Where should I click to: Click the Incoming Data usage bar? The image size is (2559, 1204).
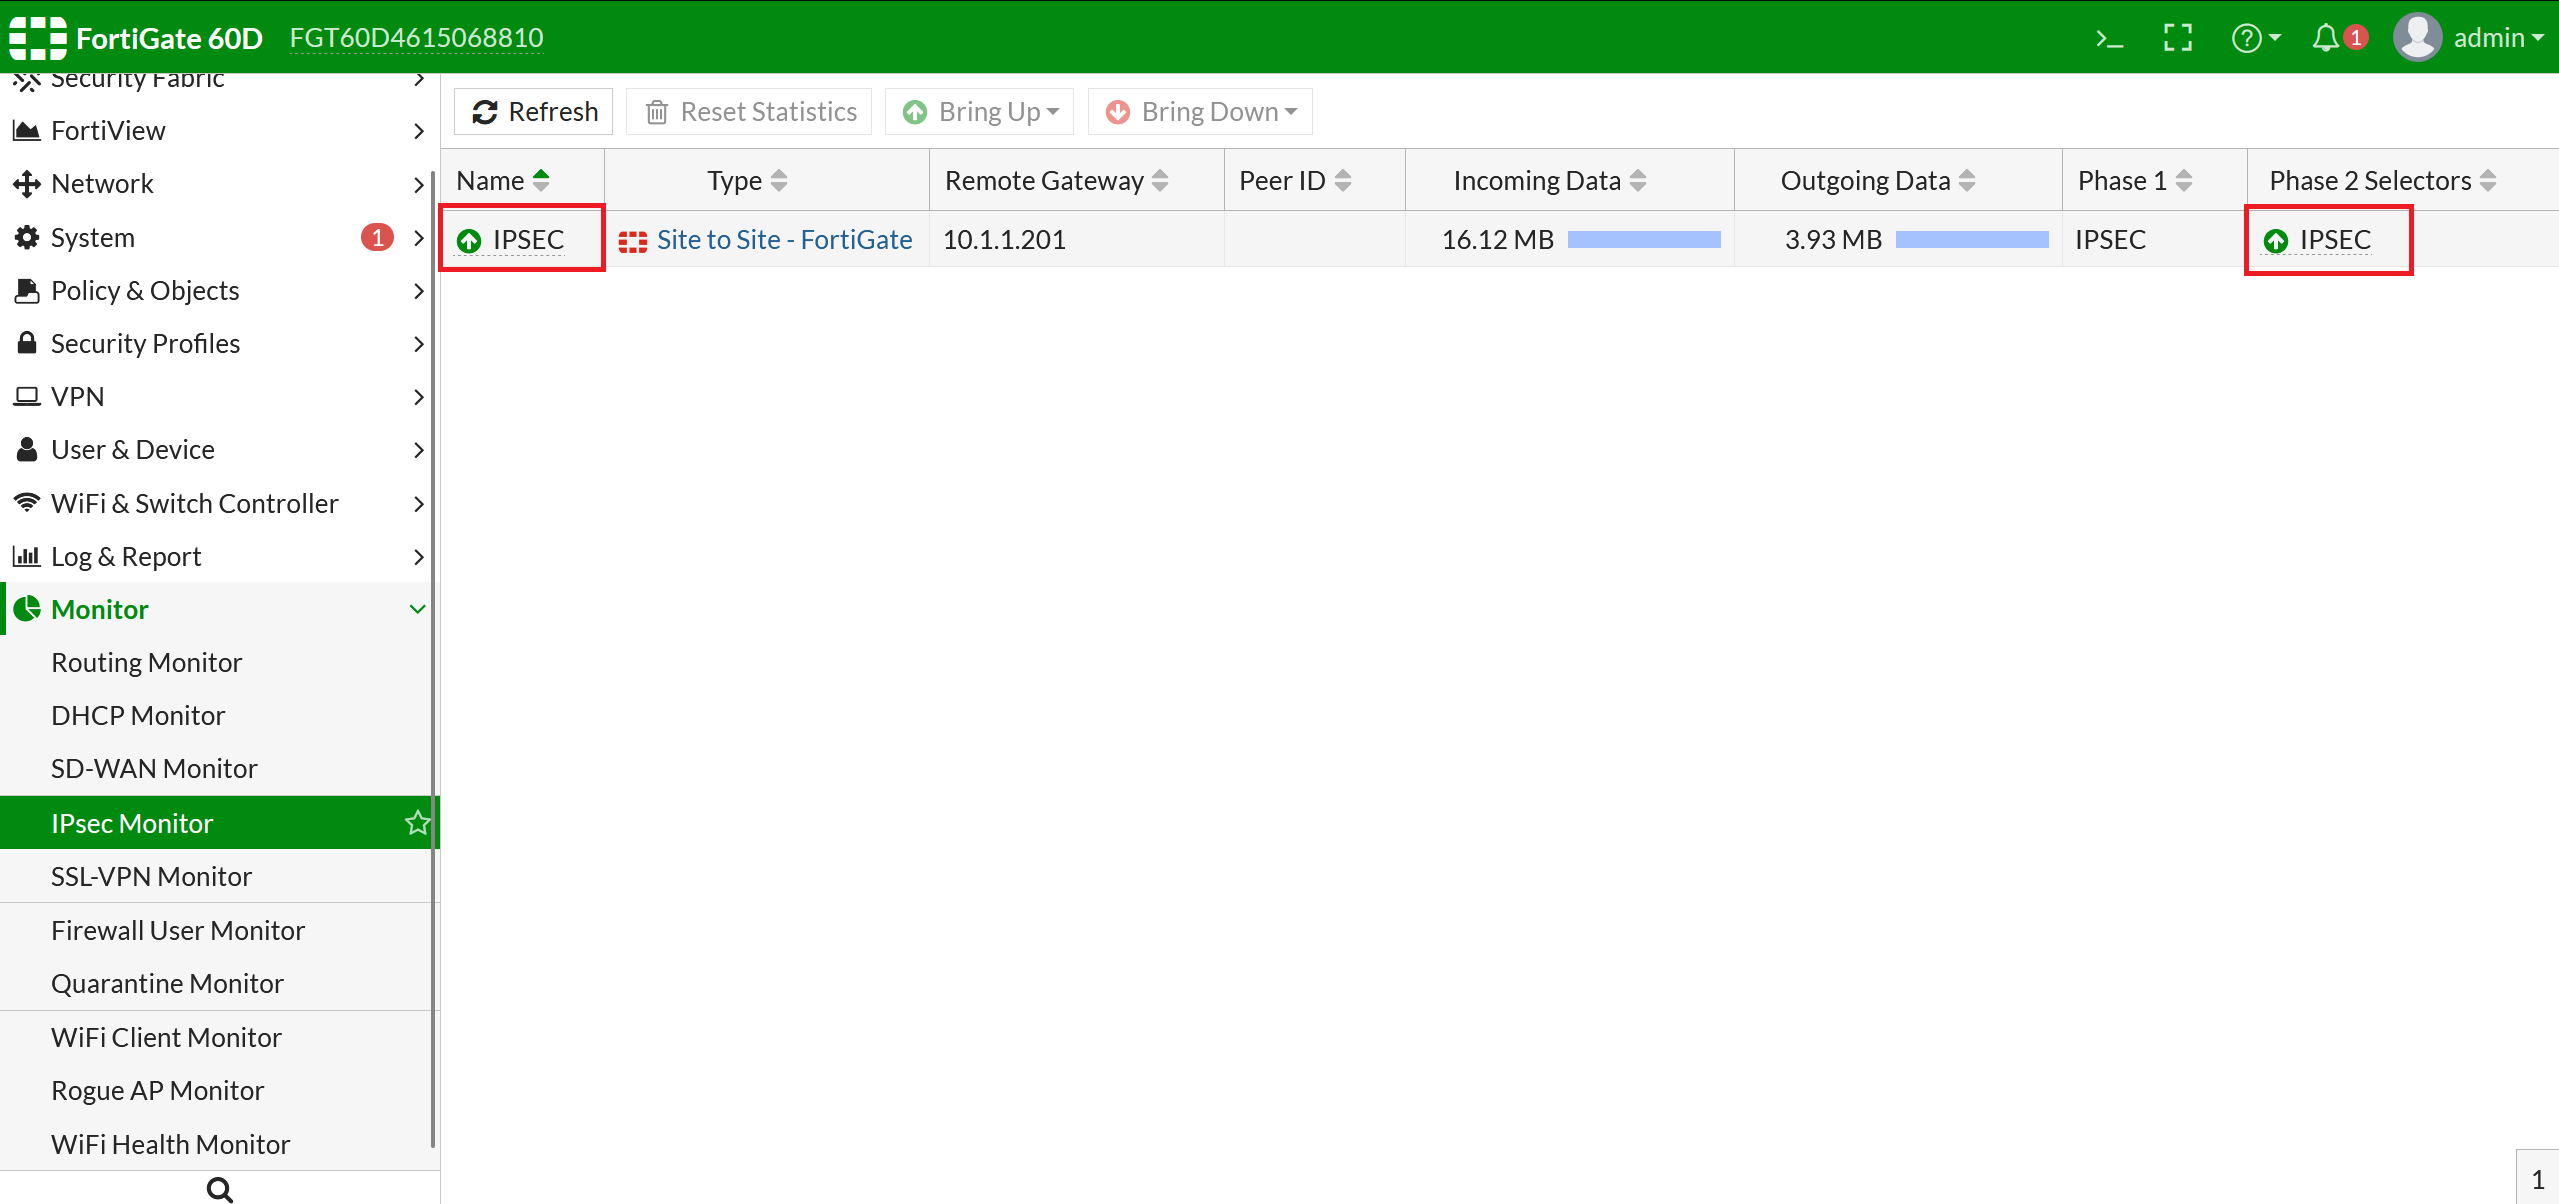click(x=1644, y=239)
